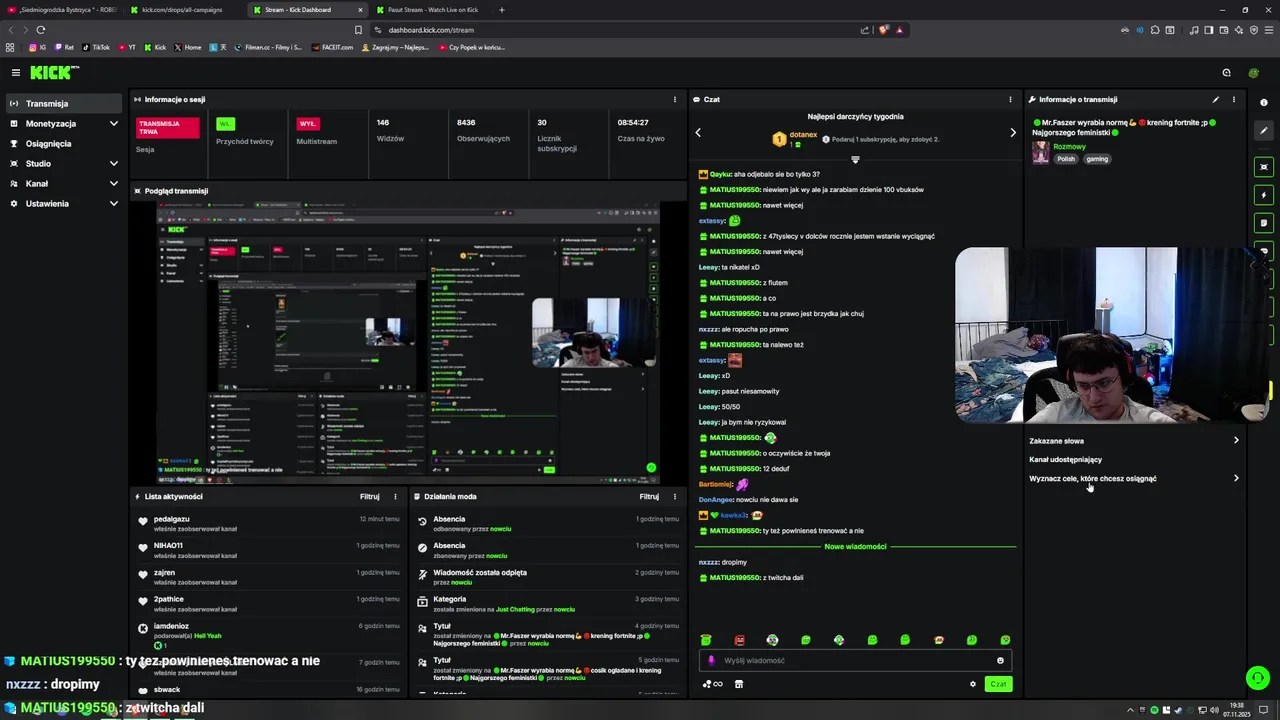The image size is (1280, 720).
Task: Show next top gifter with right arrow
Action: pyautogui.click(x=1012, y=132)
